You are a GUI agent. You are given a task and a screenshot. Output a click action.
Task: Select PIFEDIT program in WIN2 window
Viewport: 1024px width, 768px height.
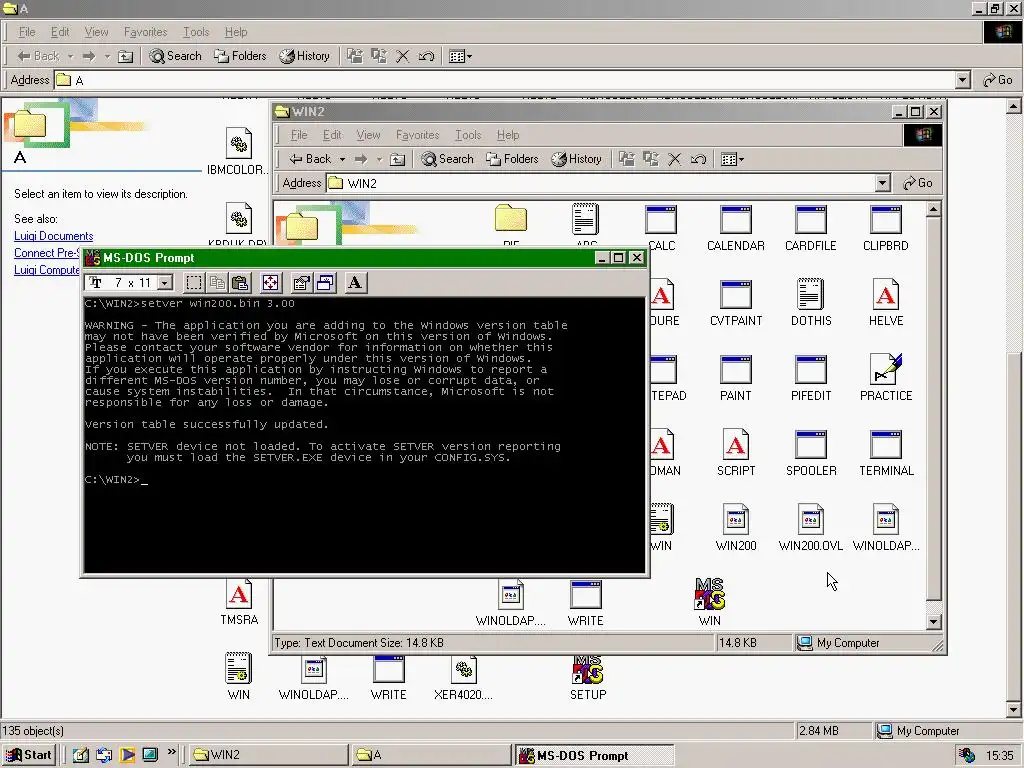click(x=811, y=378)
